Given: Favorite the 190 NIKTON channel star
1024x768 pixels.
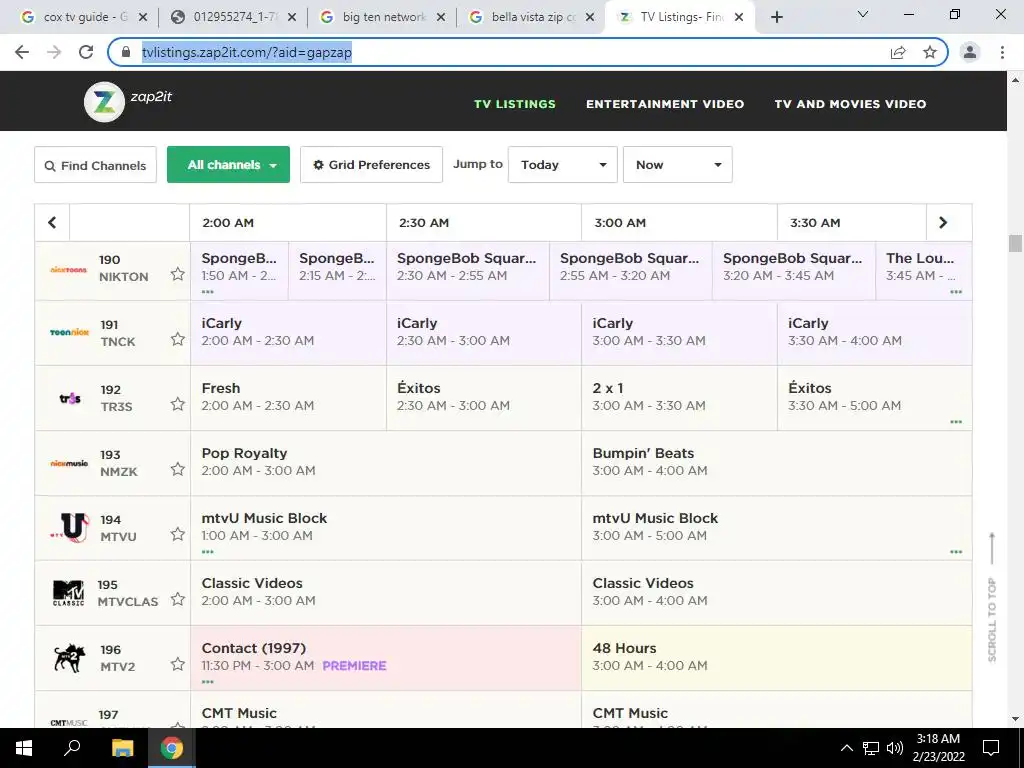Looking at the screenshot, I should coord(178,274).
